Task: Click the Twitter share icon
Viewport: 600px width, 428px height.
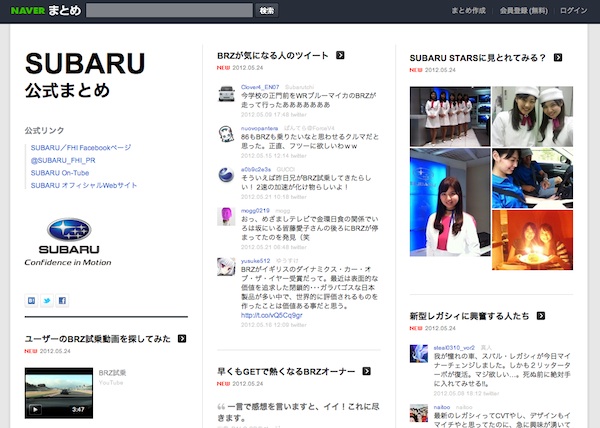Action: click(47, 300)
